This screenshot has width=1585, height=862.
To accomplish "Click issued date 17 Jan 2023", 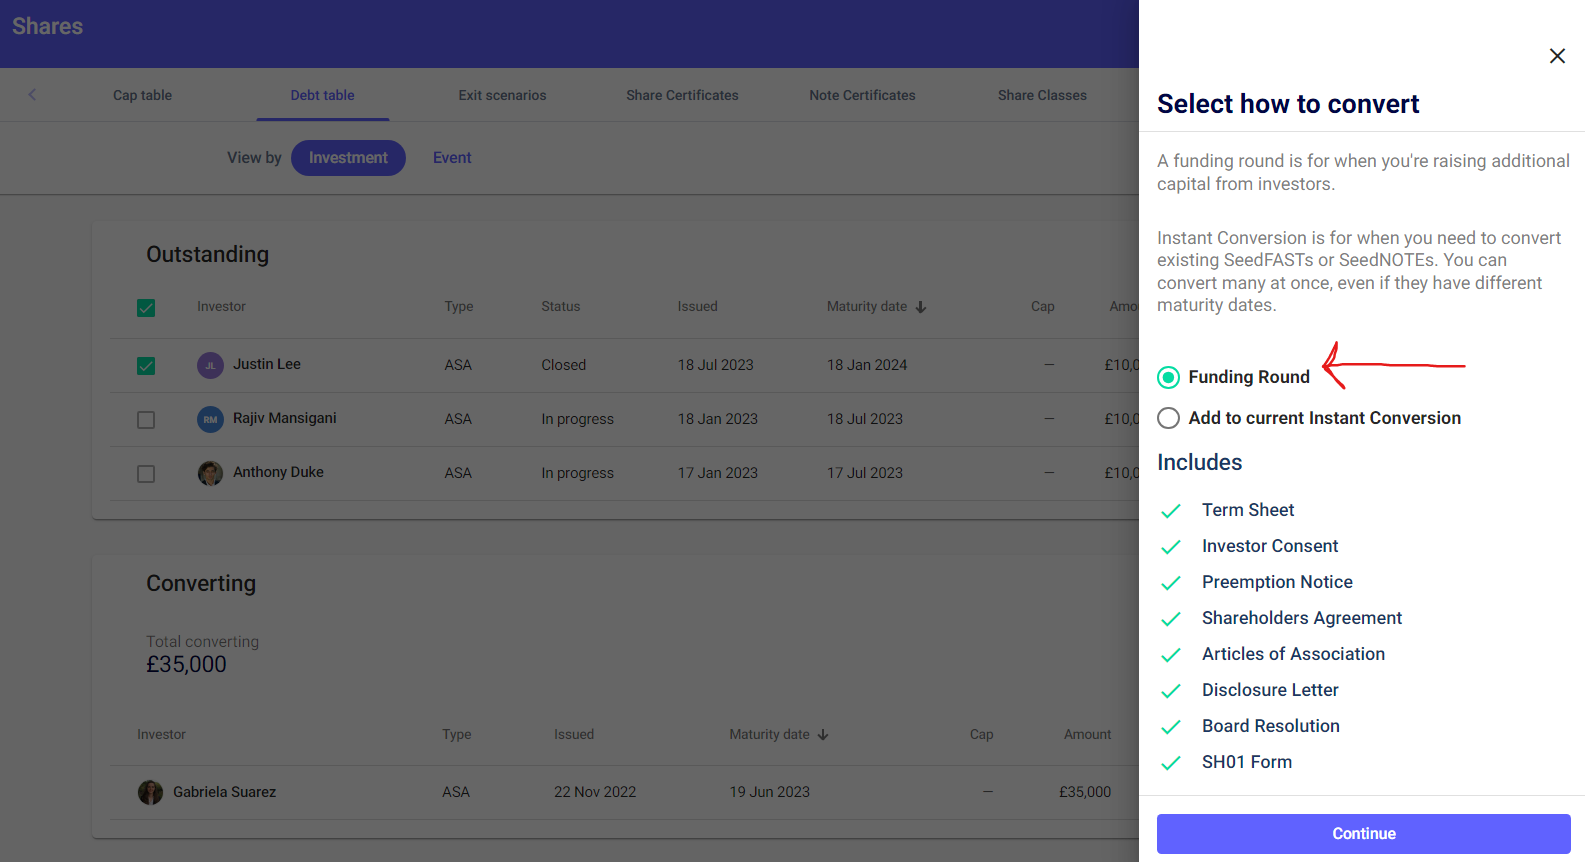I will tap(718, 473).
